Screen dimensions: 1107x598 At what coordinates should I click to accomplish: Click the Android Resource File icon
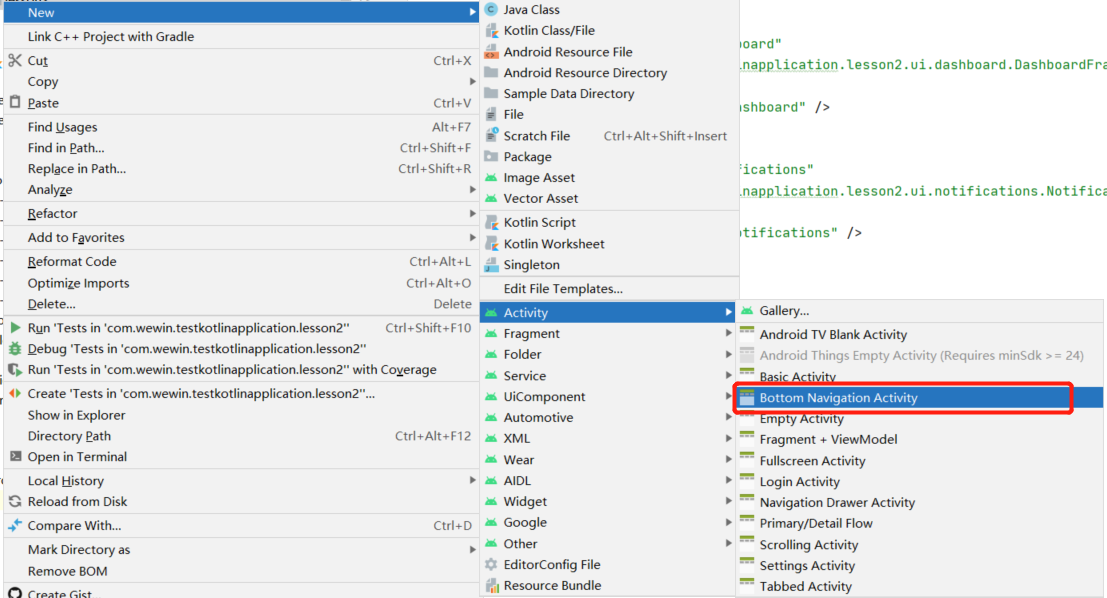pyautogui.click(x=491, y=52)
